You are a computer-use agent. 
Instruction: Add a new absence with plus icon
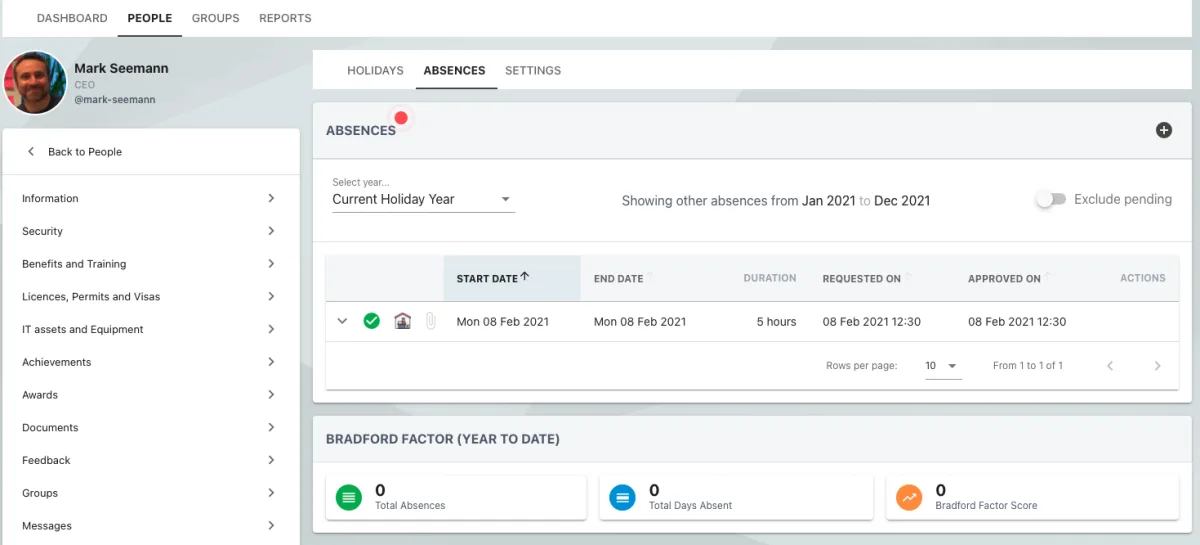tap(1163, 130)
